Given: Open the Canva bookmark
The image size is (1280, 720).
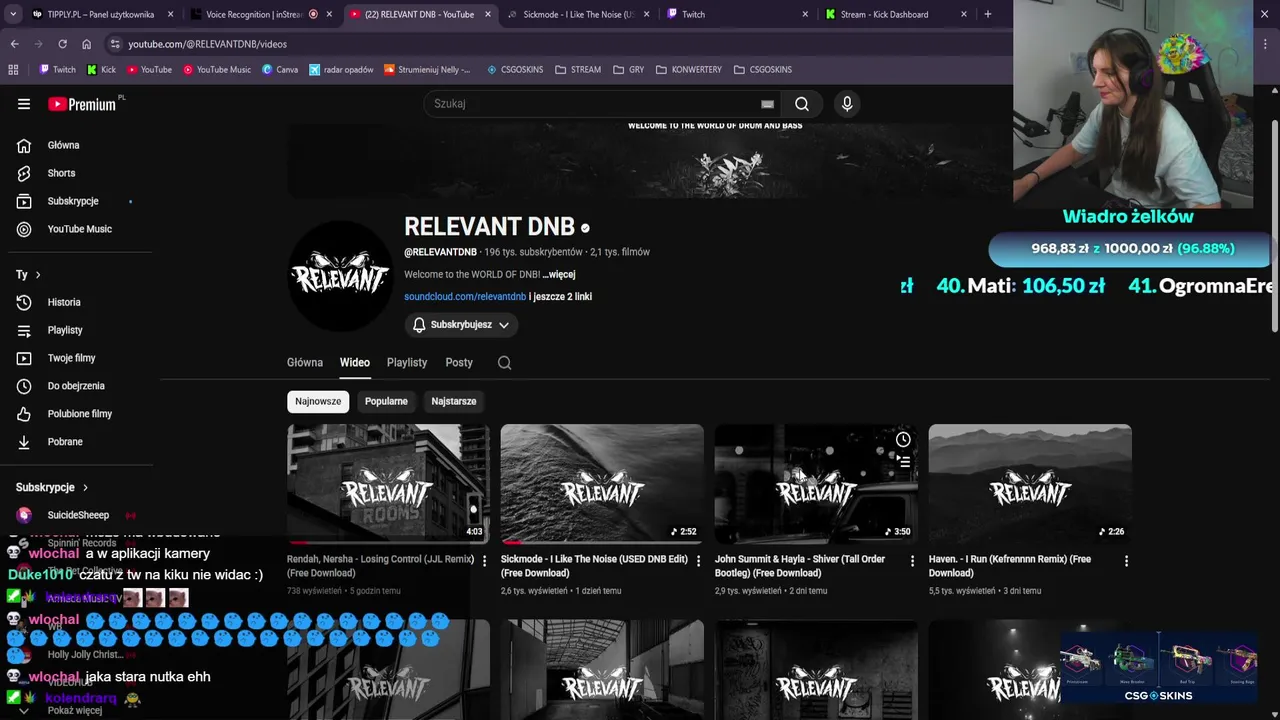Looking at the screenshot, I should pyautogui.click(x=280, y=70).
